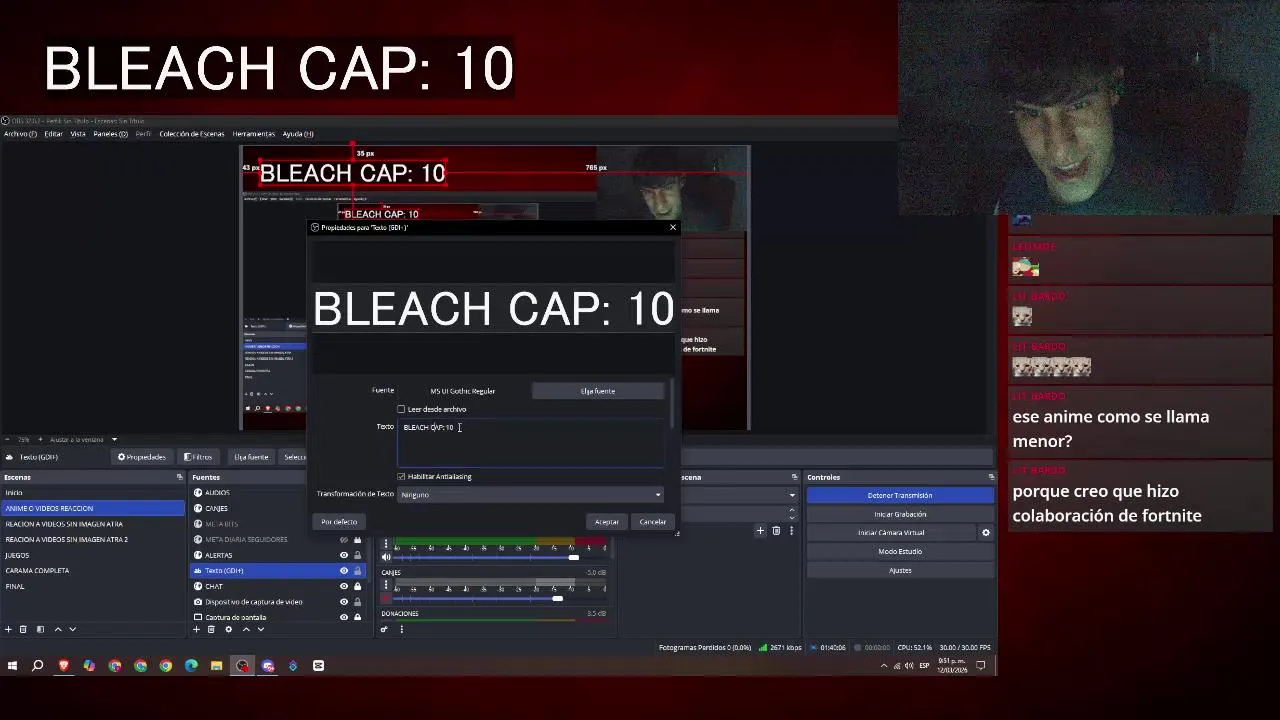Image resolution: width=1280 pixels, height=720 pixels.
Task: Open Vista menu
Action: point(78,134)
